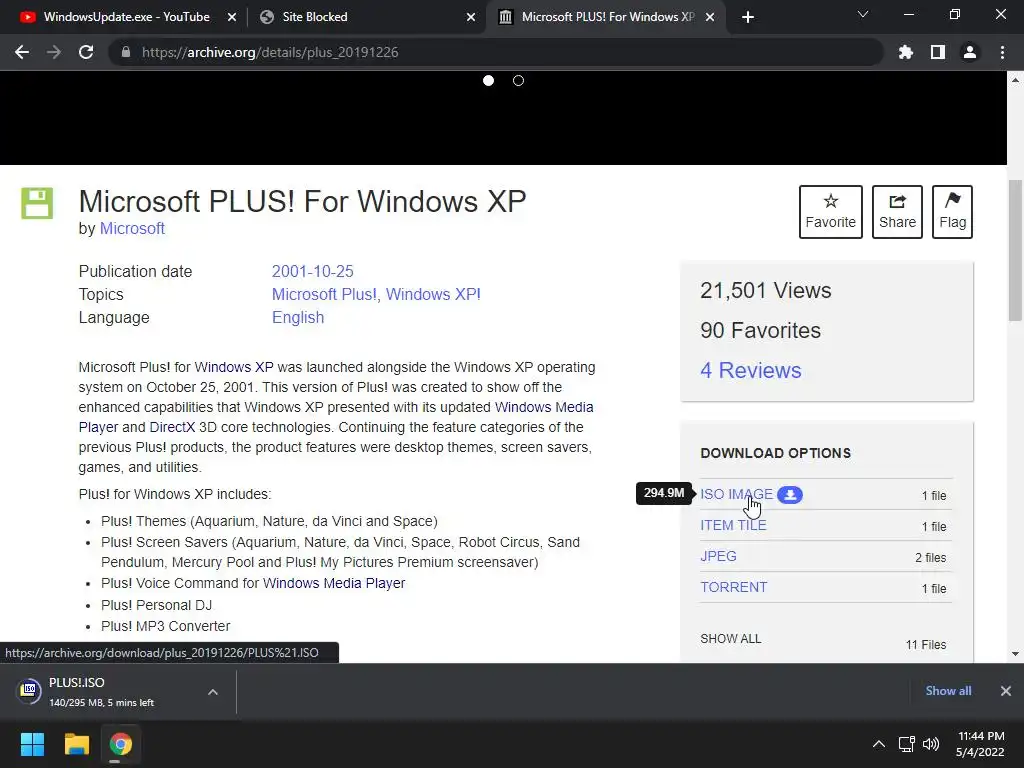Open File Explorer from taskbar

pyautogui.click(x=76, y=744)
